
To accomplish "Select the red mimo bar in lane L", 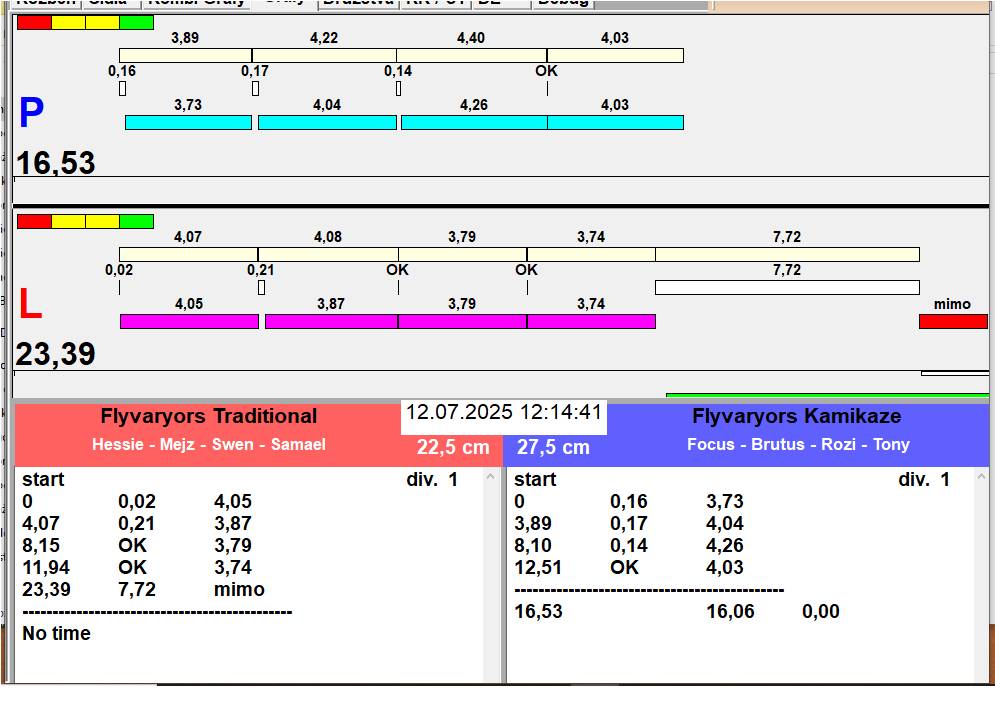I will [952, 321].
